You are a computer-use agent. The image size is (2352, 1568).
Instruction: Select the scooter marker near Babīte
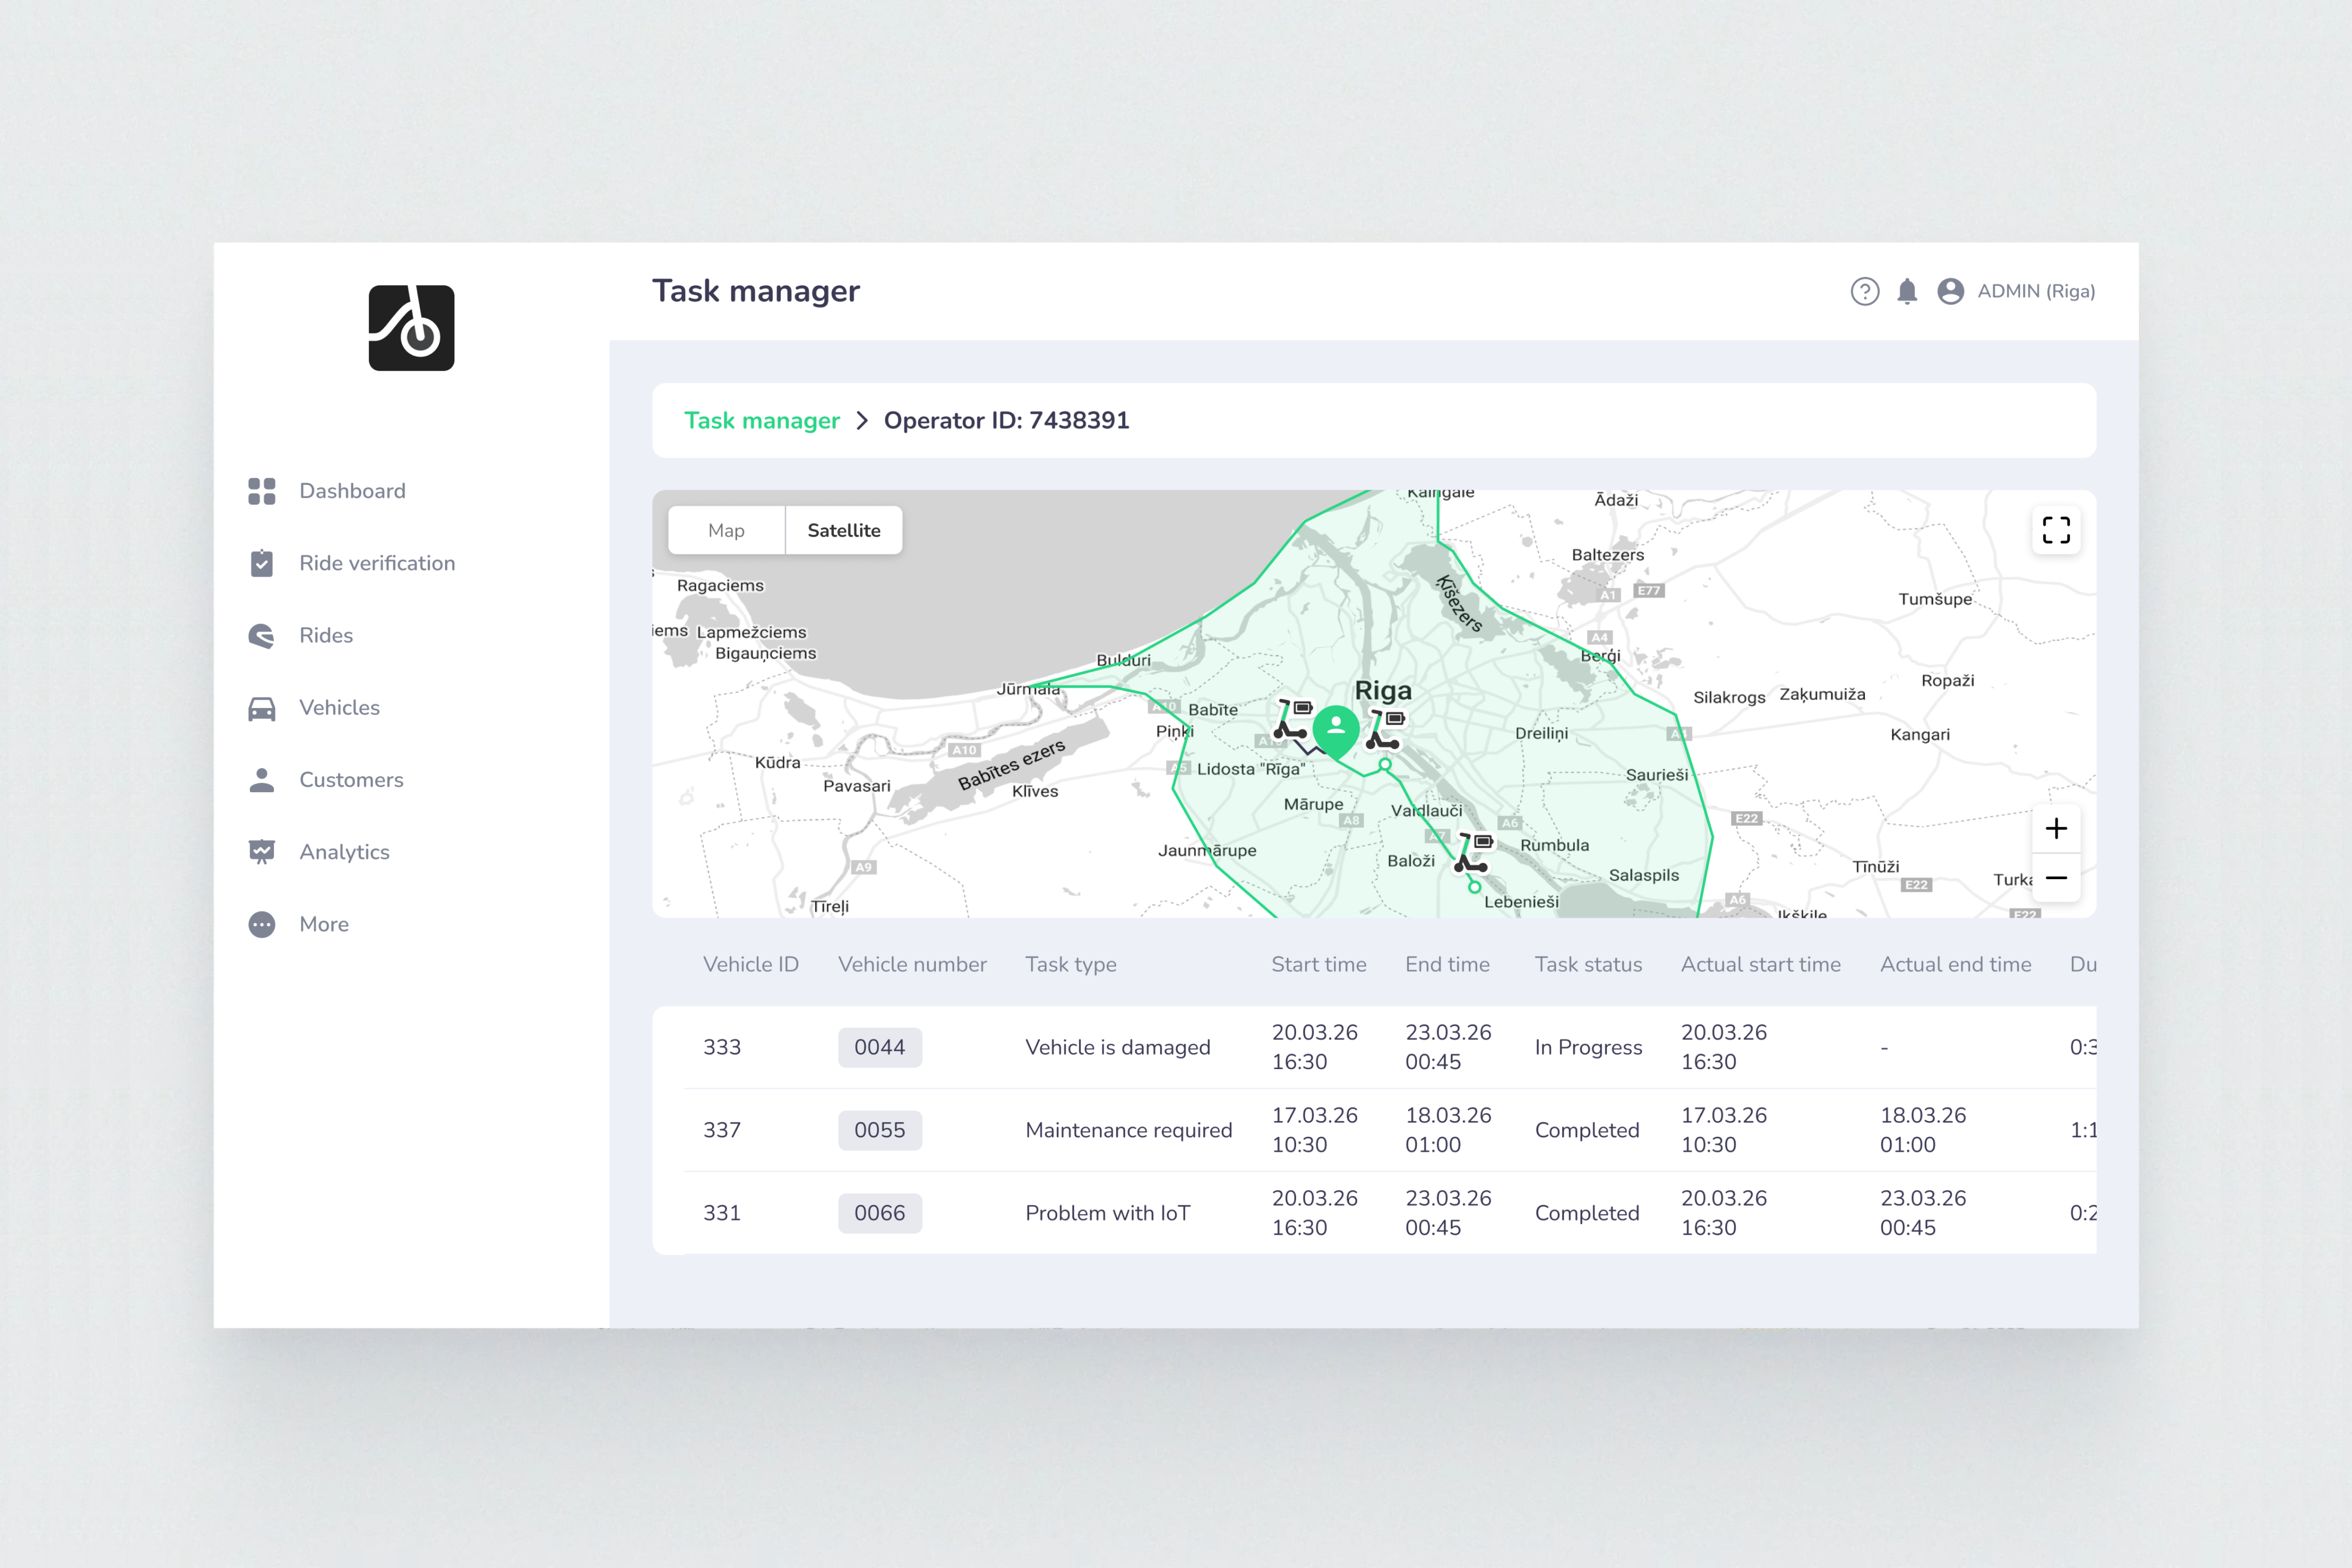pyautogui.click(x=1292, y=719)
